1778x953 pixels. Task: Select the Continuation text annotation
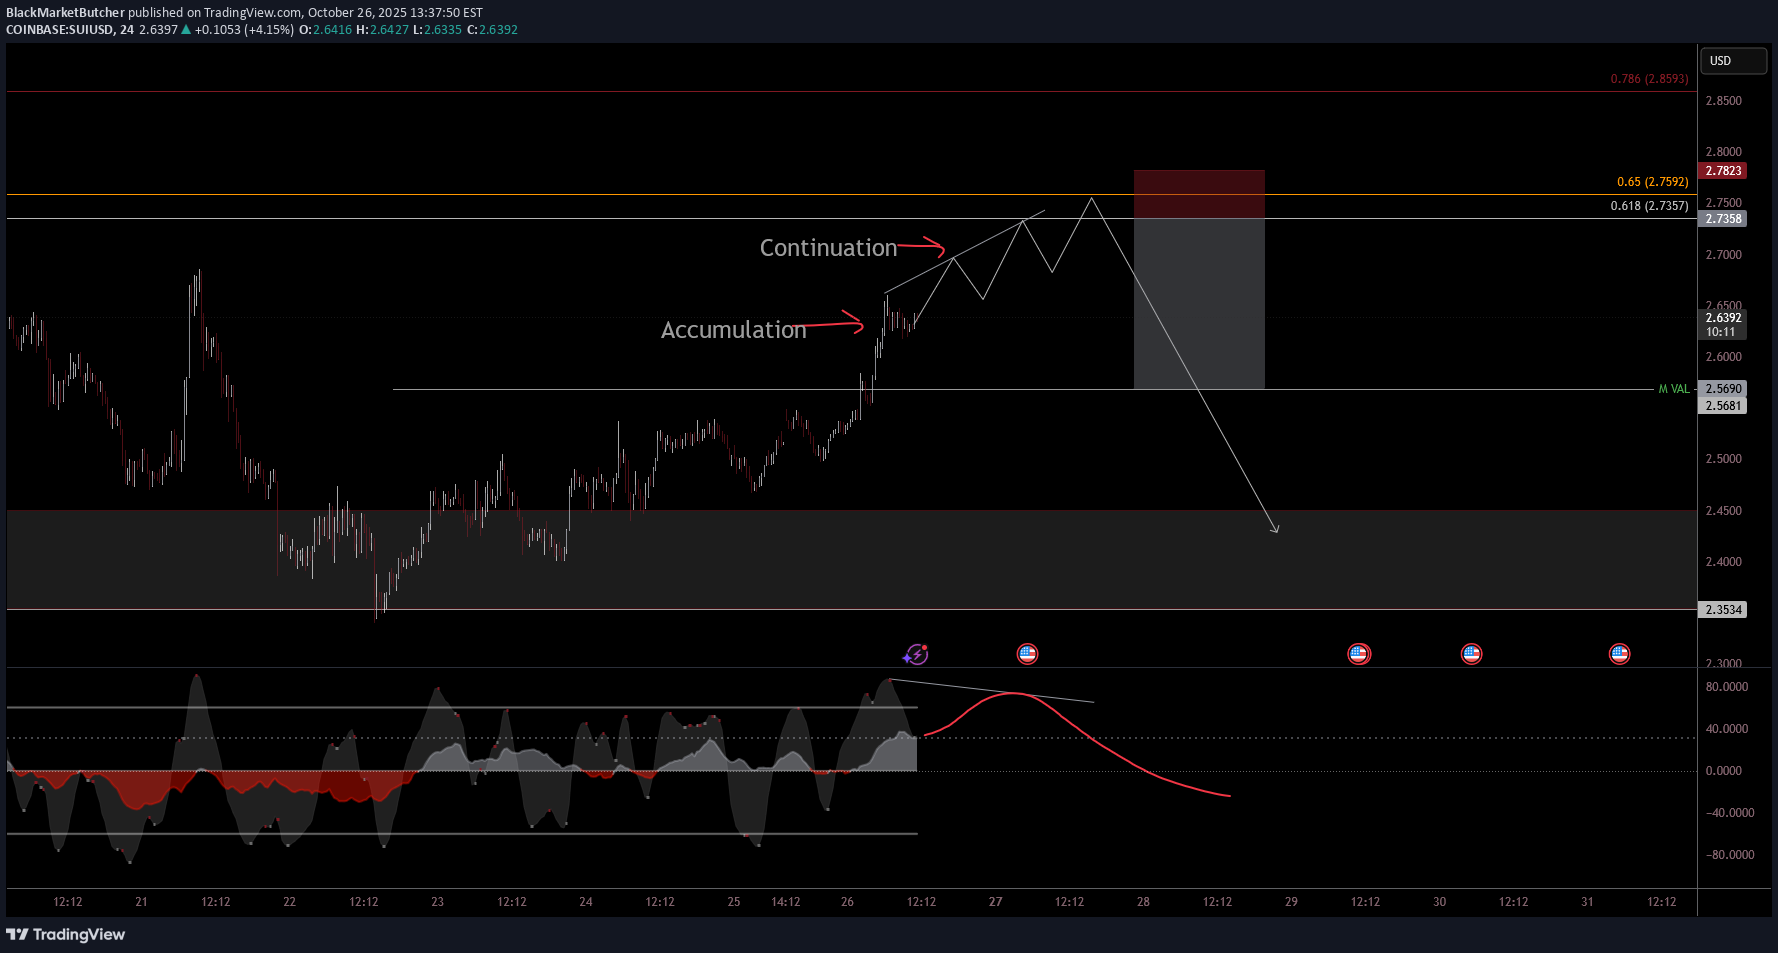point(828,248)
